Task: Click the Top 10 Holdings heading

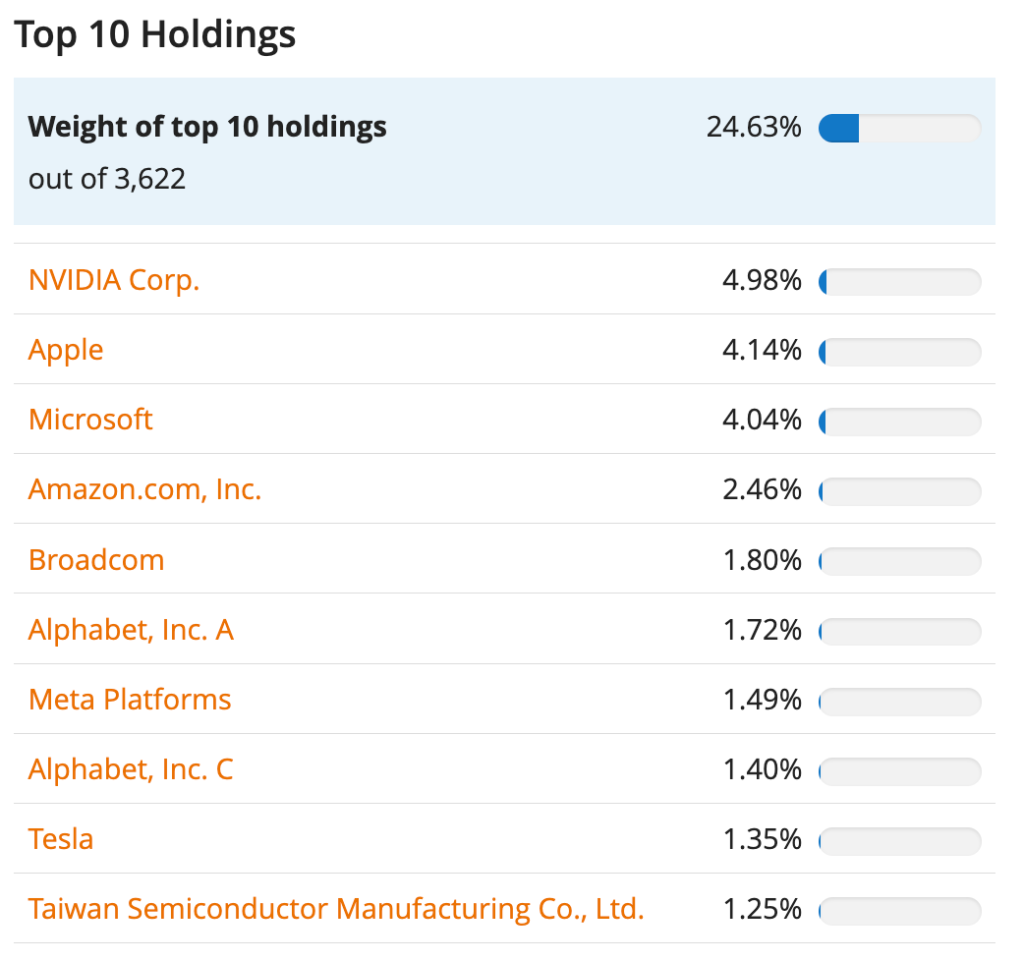Action: (155, 34)
